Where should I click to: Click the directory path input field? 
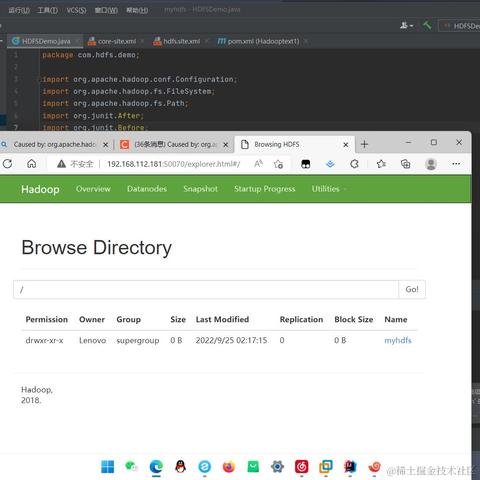(206, 289)
